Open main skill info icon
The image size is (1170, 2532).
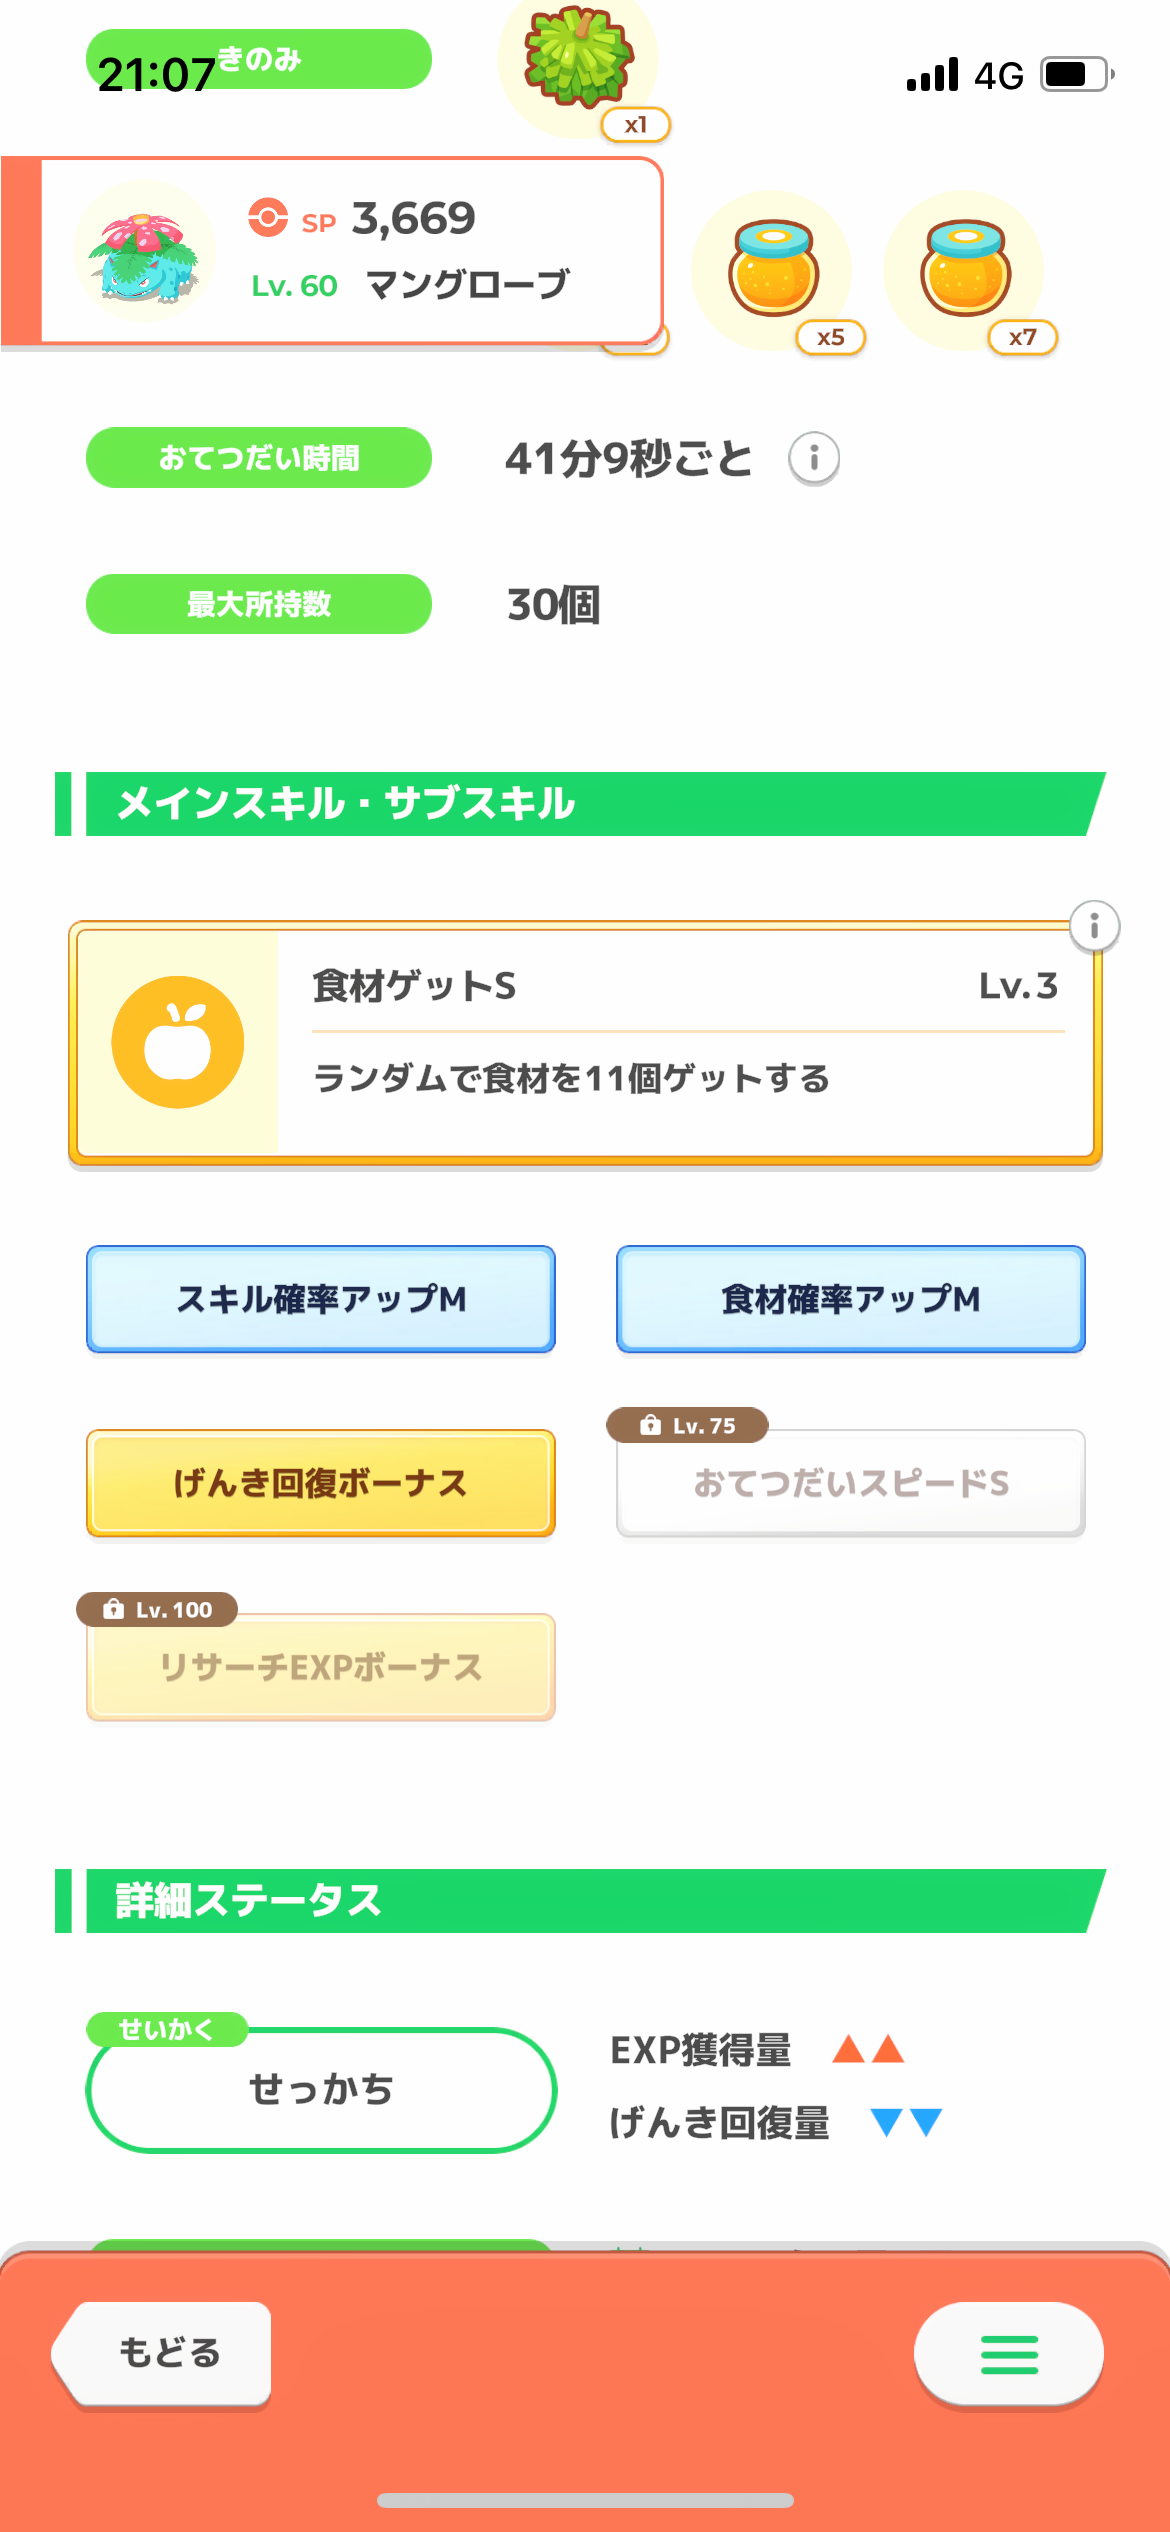tap(1094, 926)
